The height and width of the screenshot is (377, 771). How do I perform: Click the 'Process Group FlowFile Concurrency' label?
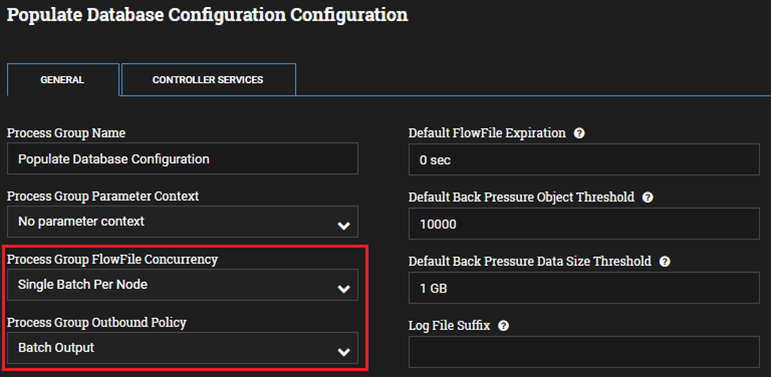point(113,260)
